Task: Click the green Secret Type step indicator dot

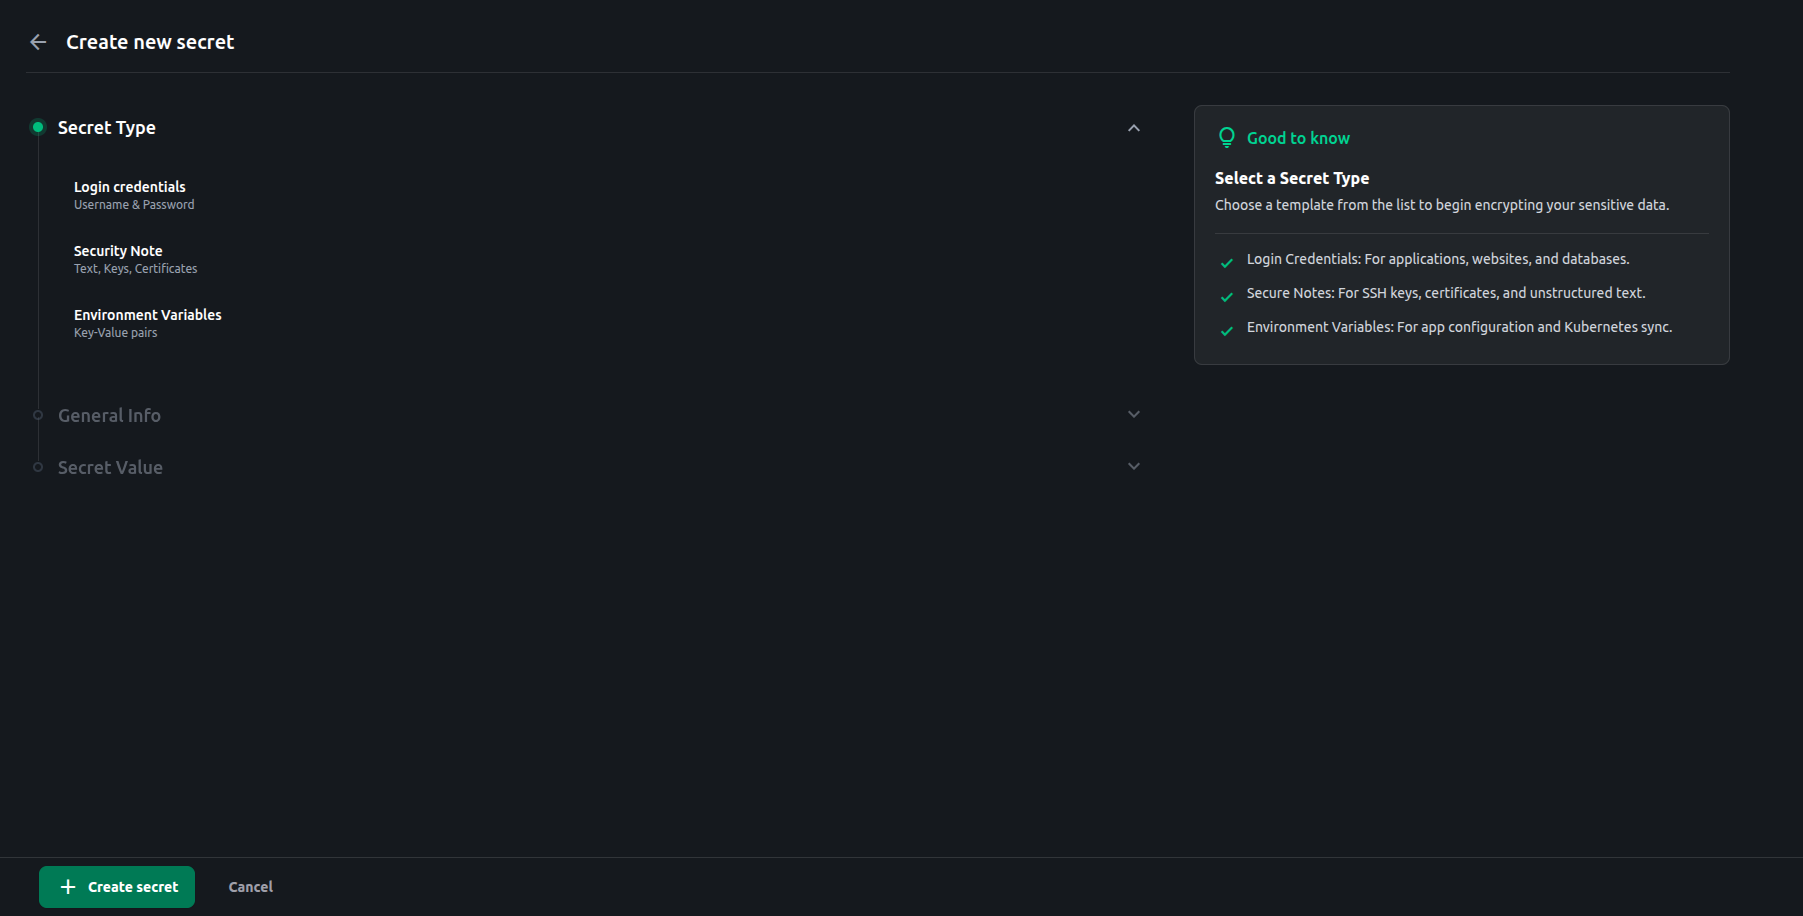Action: click(x=38, y=127)
